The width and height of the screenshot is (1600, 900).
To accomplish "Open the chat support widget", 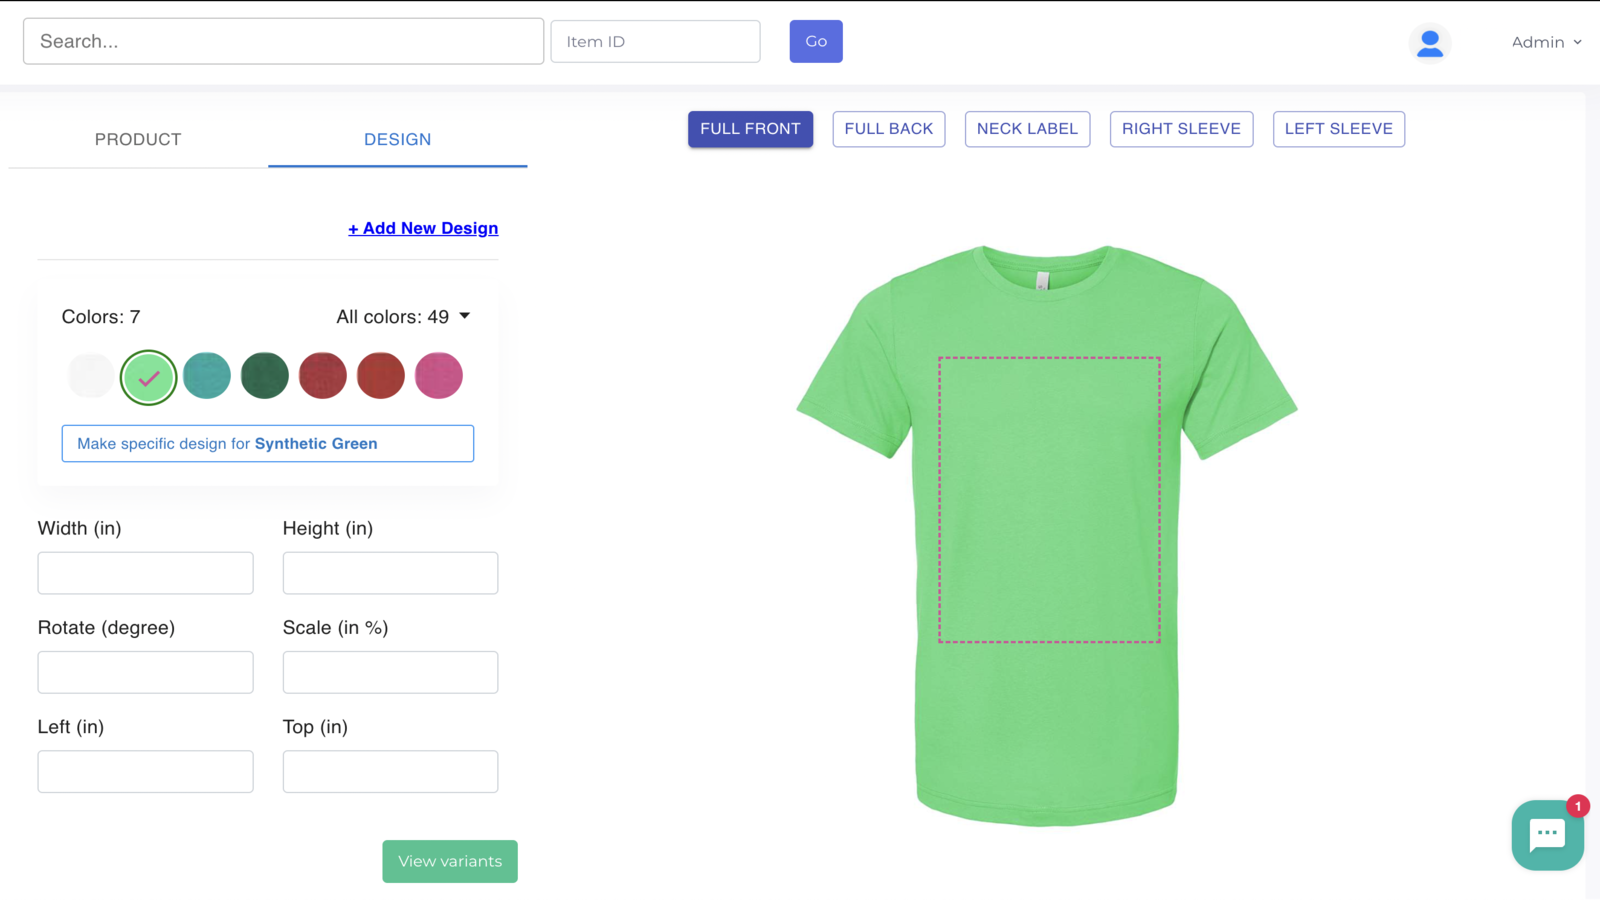I will 1546,835.
